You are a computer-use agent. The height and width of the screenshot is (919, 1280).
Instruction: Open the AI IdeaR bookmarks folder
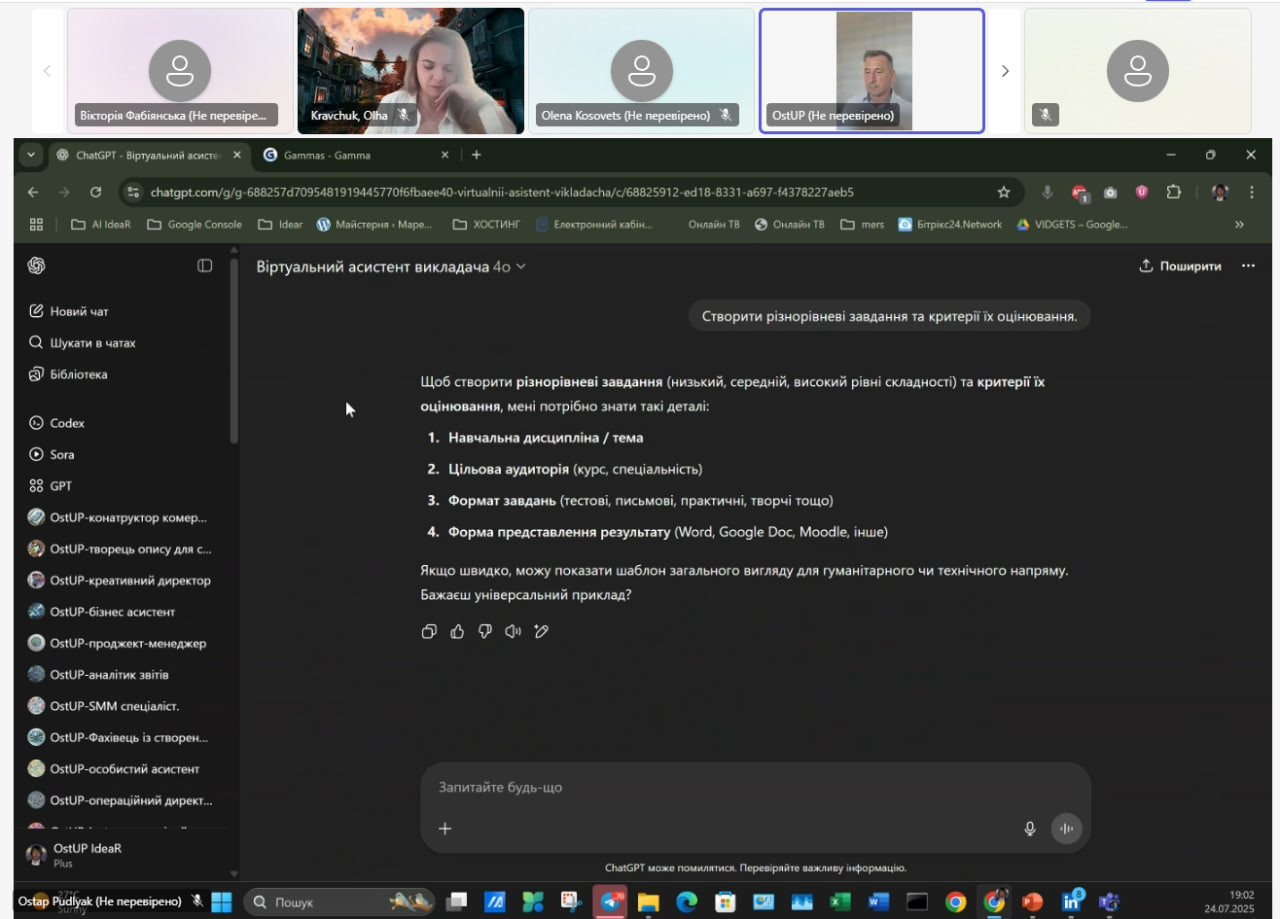(101, 224)
